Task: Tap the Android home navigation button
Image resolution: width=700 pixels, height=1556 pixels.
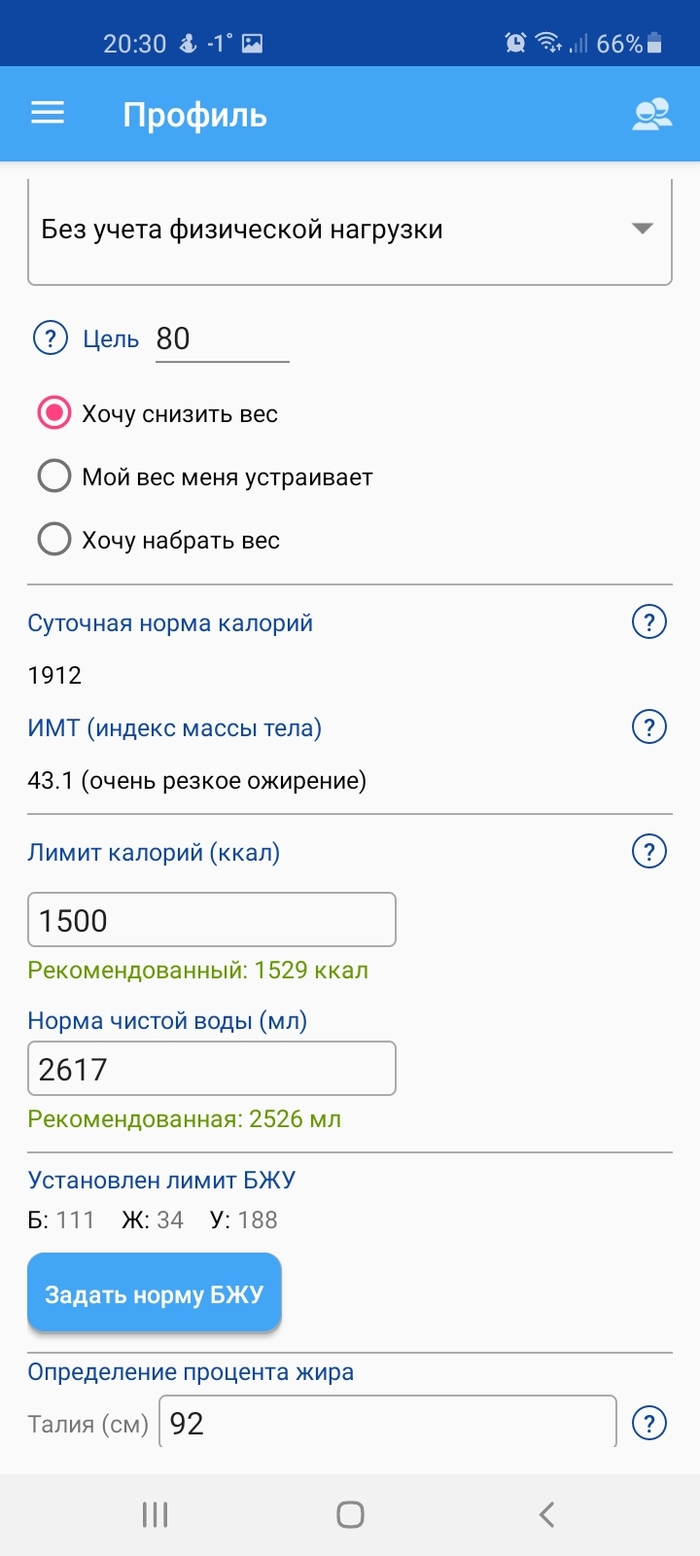Action: [350, 1514]
